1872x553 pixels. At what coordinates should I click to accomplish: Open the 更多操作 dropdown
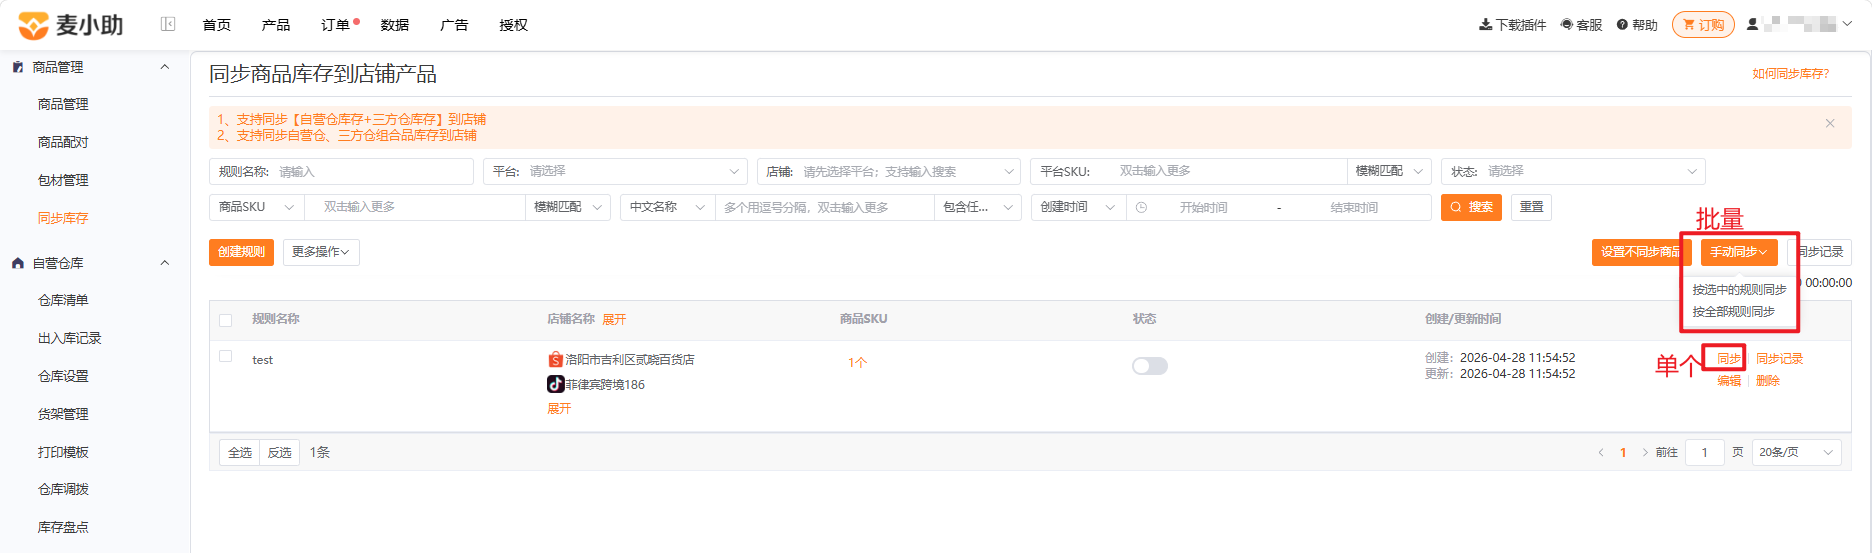tap(321, 252)
